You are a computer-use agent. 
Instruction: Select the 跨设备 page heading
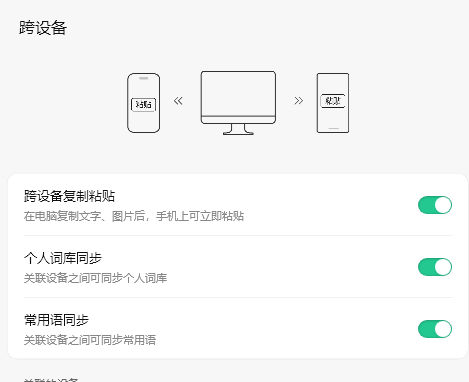[43, 28]
